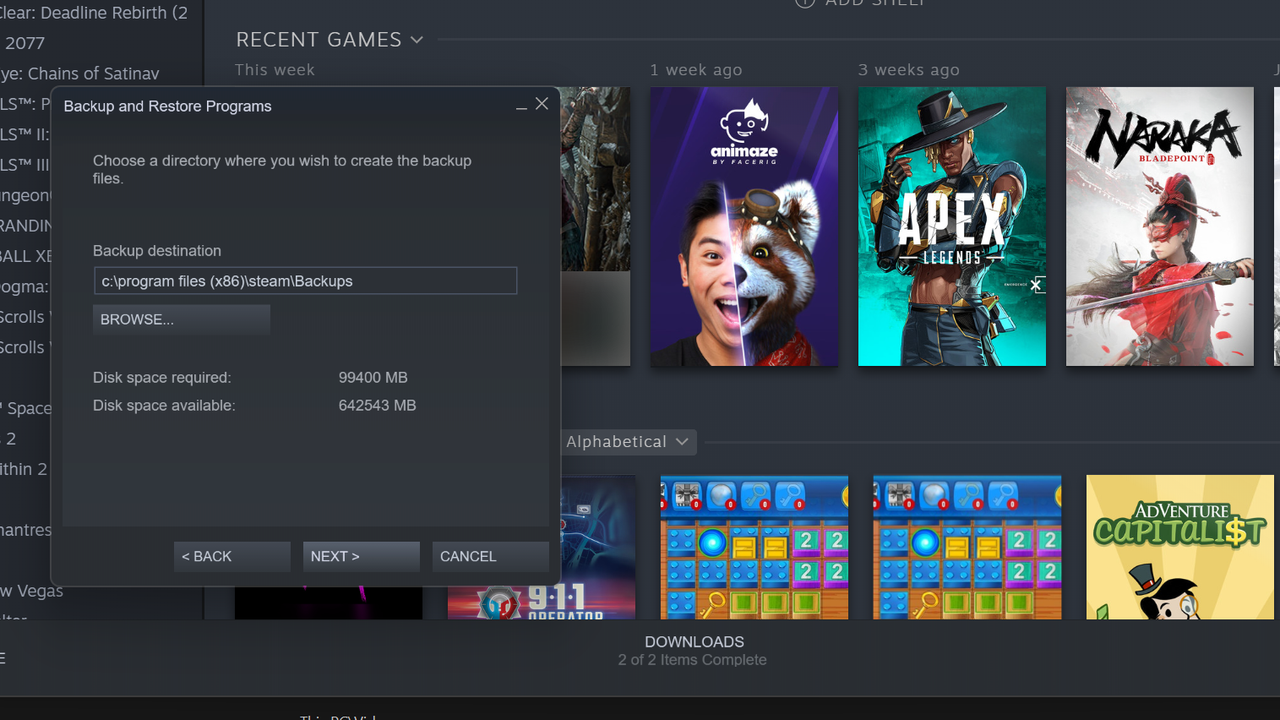Click the '99400 MB' disk space required value
This screenshot has height=720, width=1280.
tap(373, 377)
